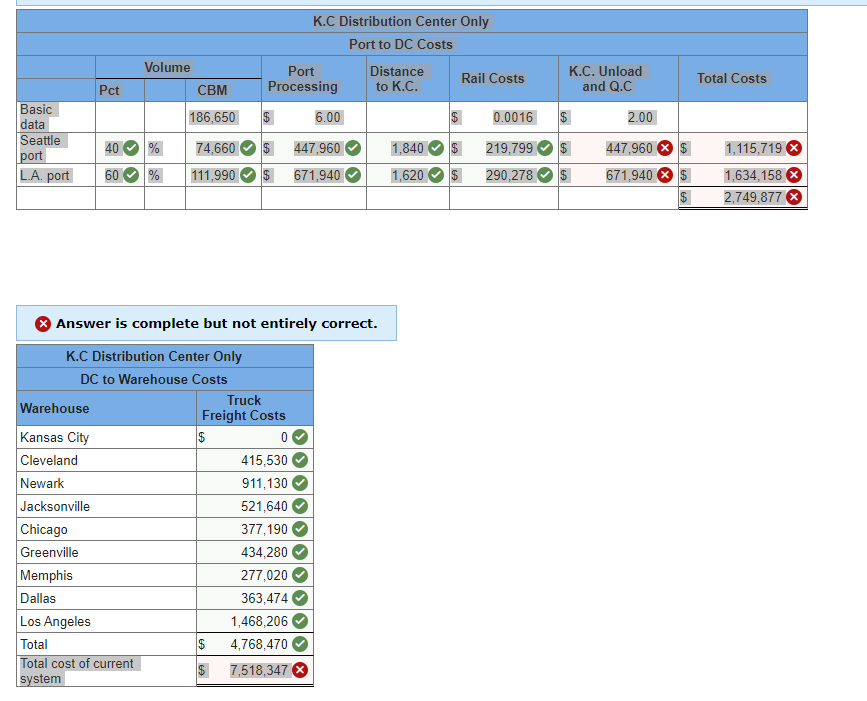Click green checkmark beside L.A. 60 percent

(131, 175)
